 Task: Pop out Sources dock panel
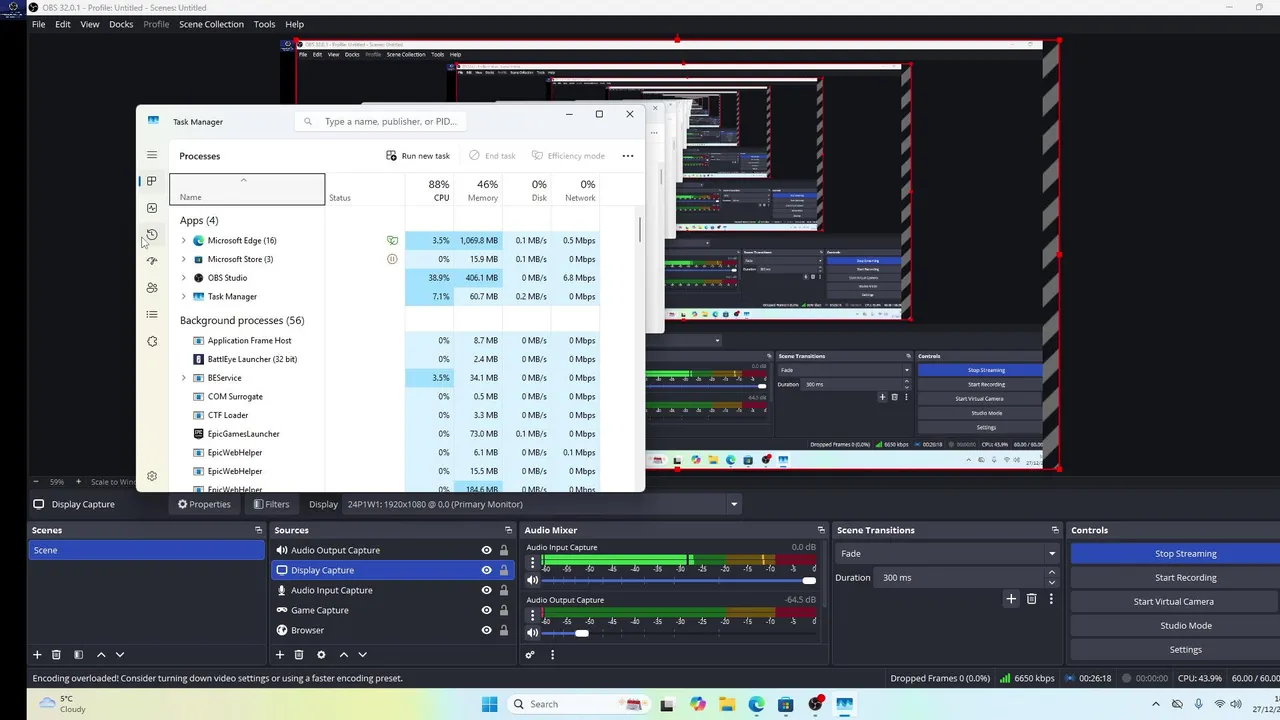[x=508, y=530]
